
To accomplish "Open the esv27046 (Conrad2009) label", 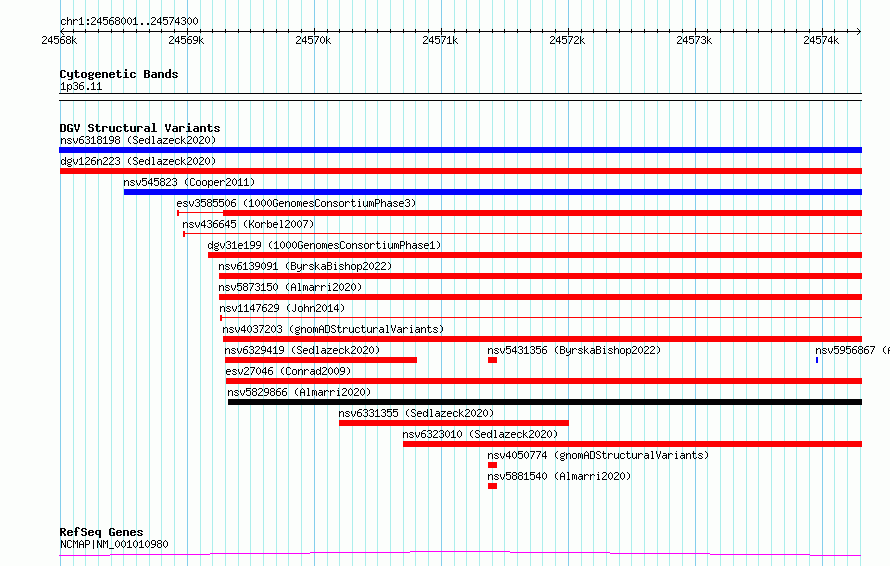I will [288, 371].
